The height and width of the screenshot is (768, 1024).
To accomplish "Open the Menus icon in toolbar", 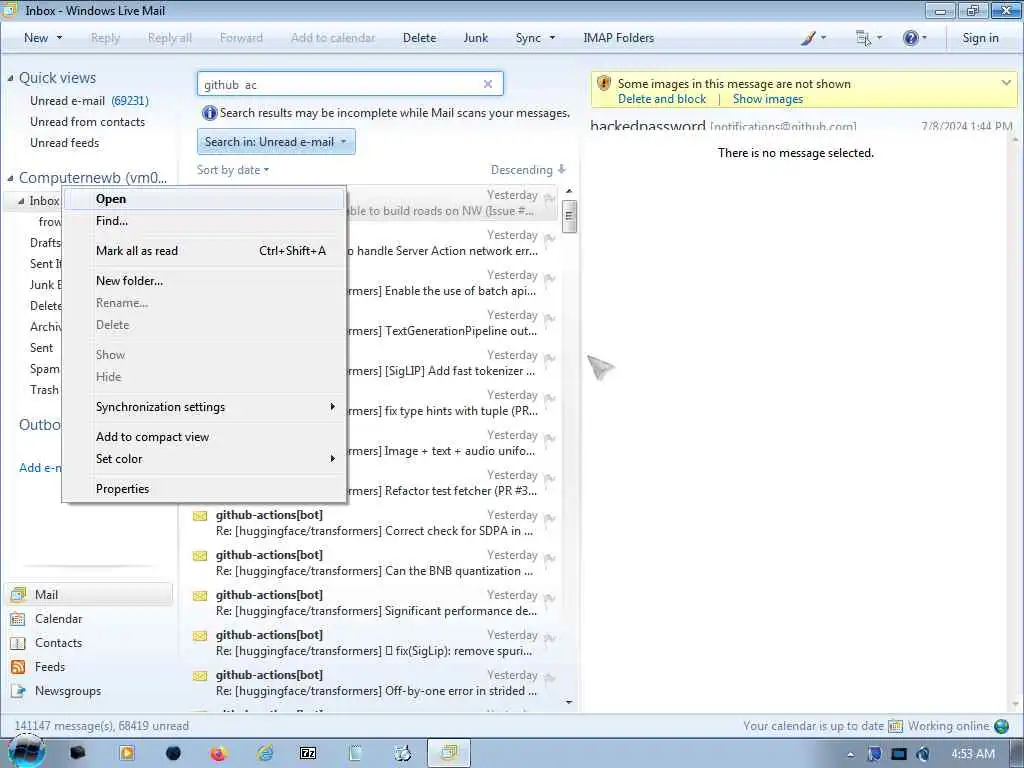I will [863, 38].
